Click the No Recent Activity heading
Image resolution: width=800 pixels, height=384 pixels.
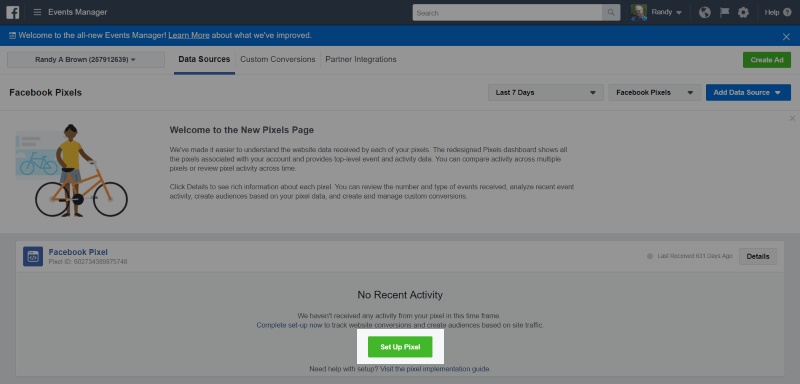(400, 295)
